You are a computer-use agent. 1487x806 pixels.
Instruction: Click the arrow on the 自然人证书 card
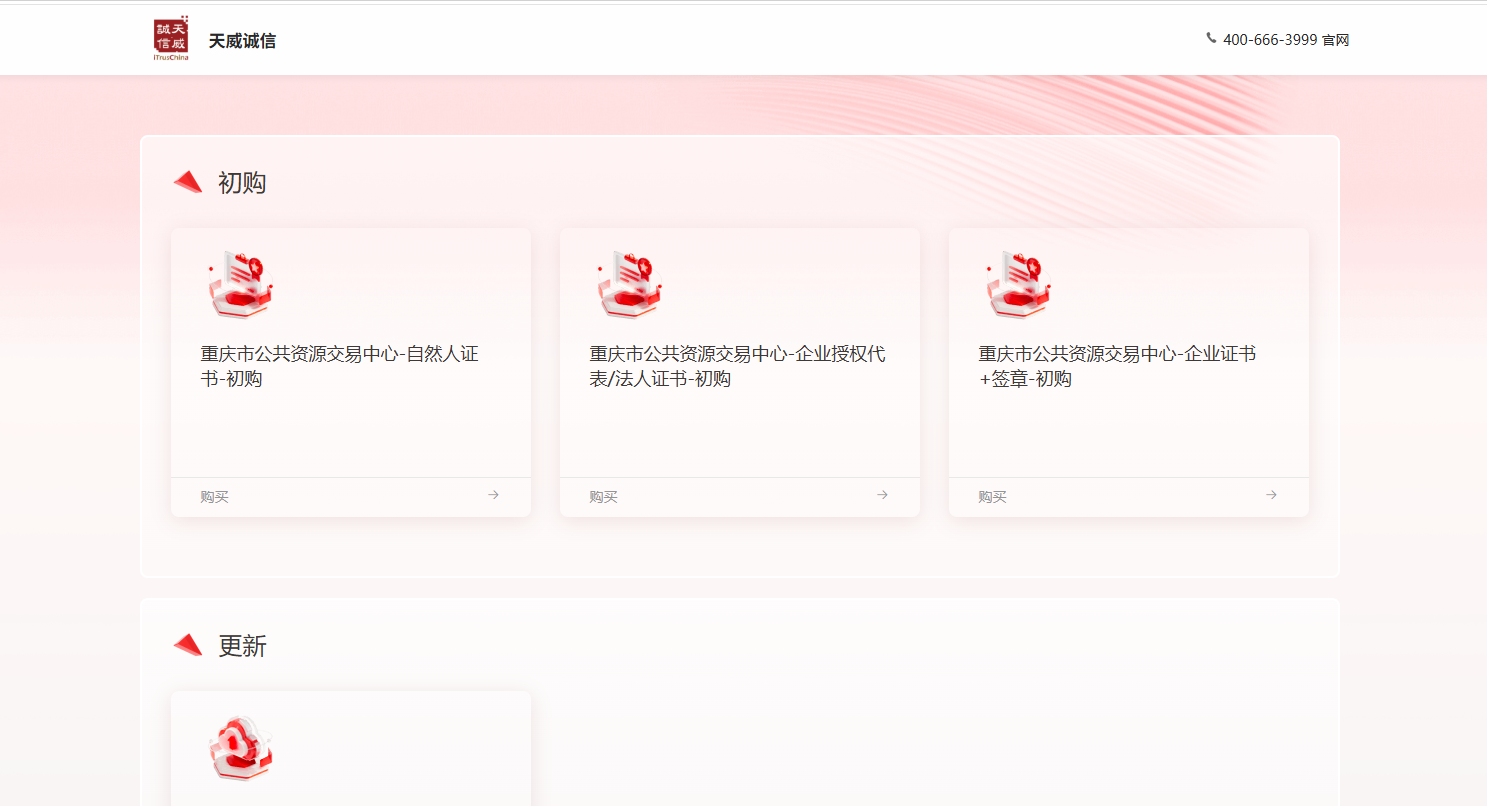click(x=493, y=495)
